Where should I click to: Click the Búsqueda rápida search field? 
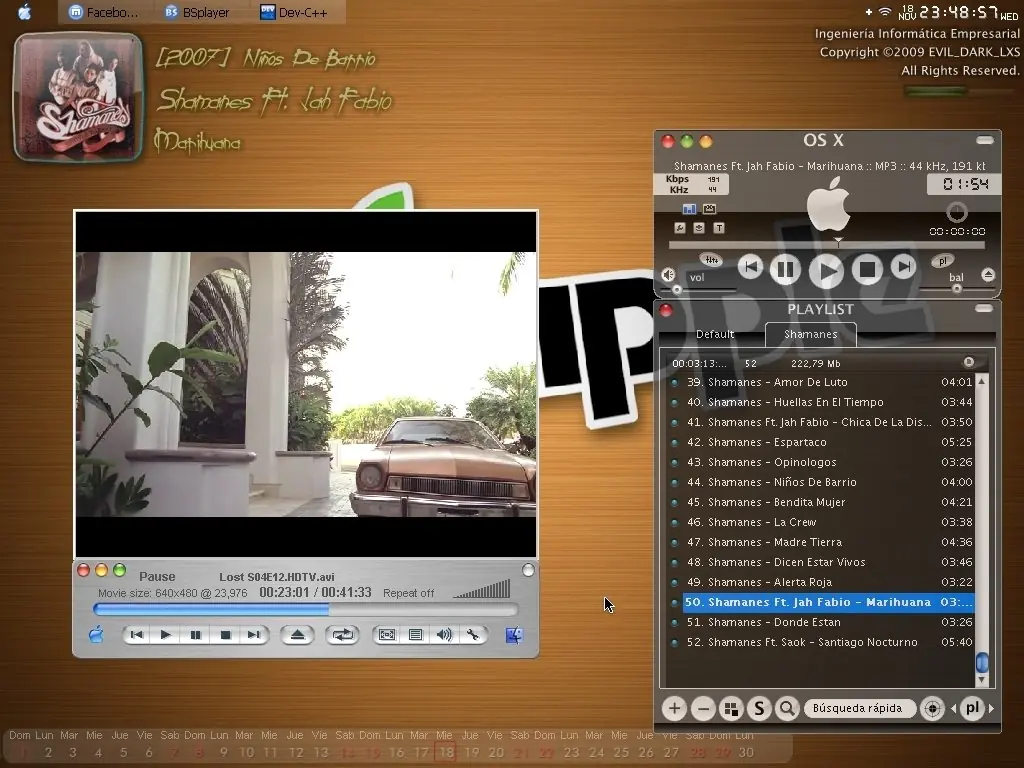(x=859, y=709)
